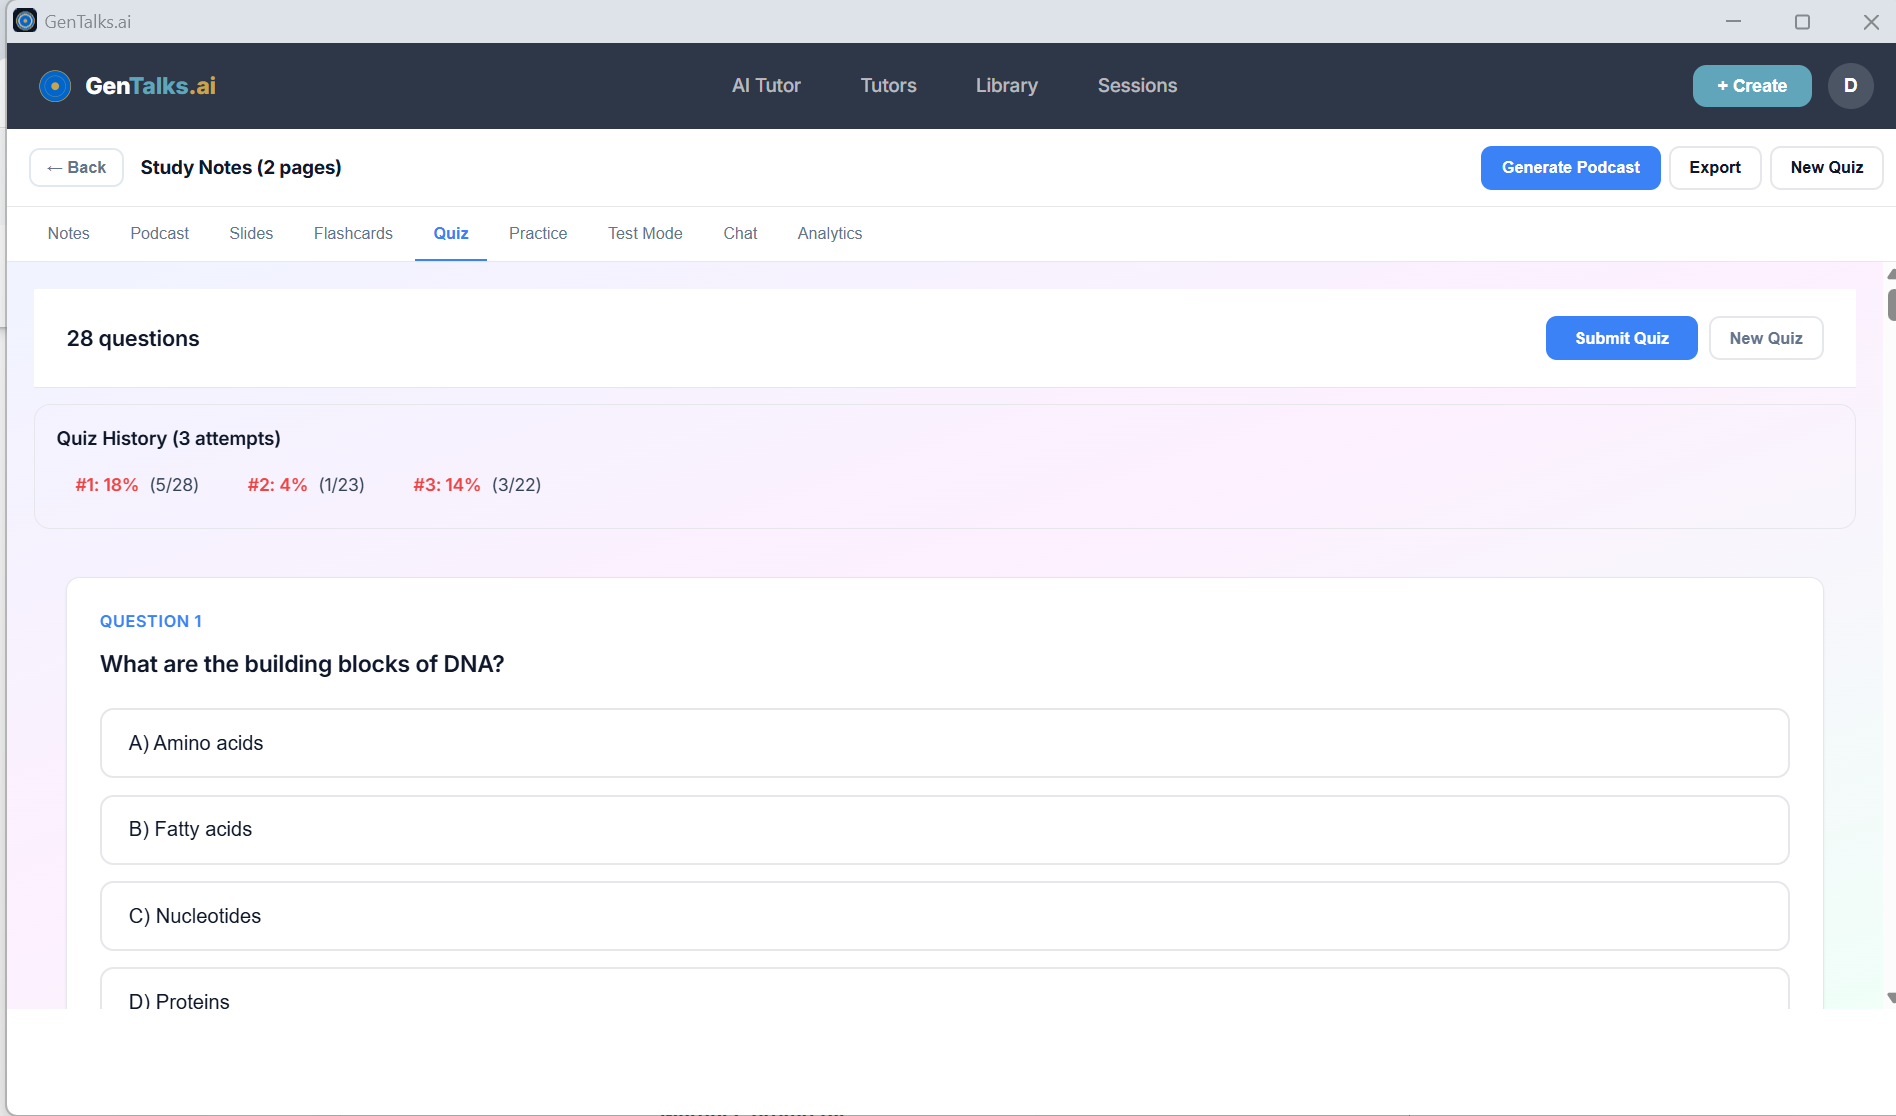Click the vertical scrollbar thumb
This screenshot has height=1116, width=1896.
click(x=1890, y=304)
